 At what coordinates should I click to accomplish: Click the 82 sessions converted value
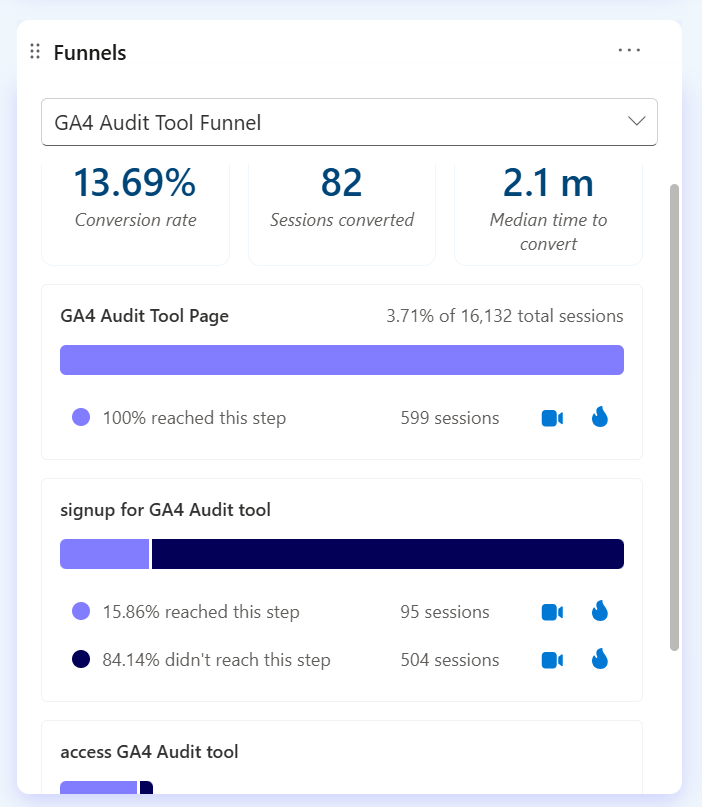tap(342, 183)
